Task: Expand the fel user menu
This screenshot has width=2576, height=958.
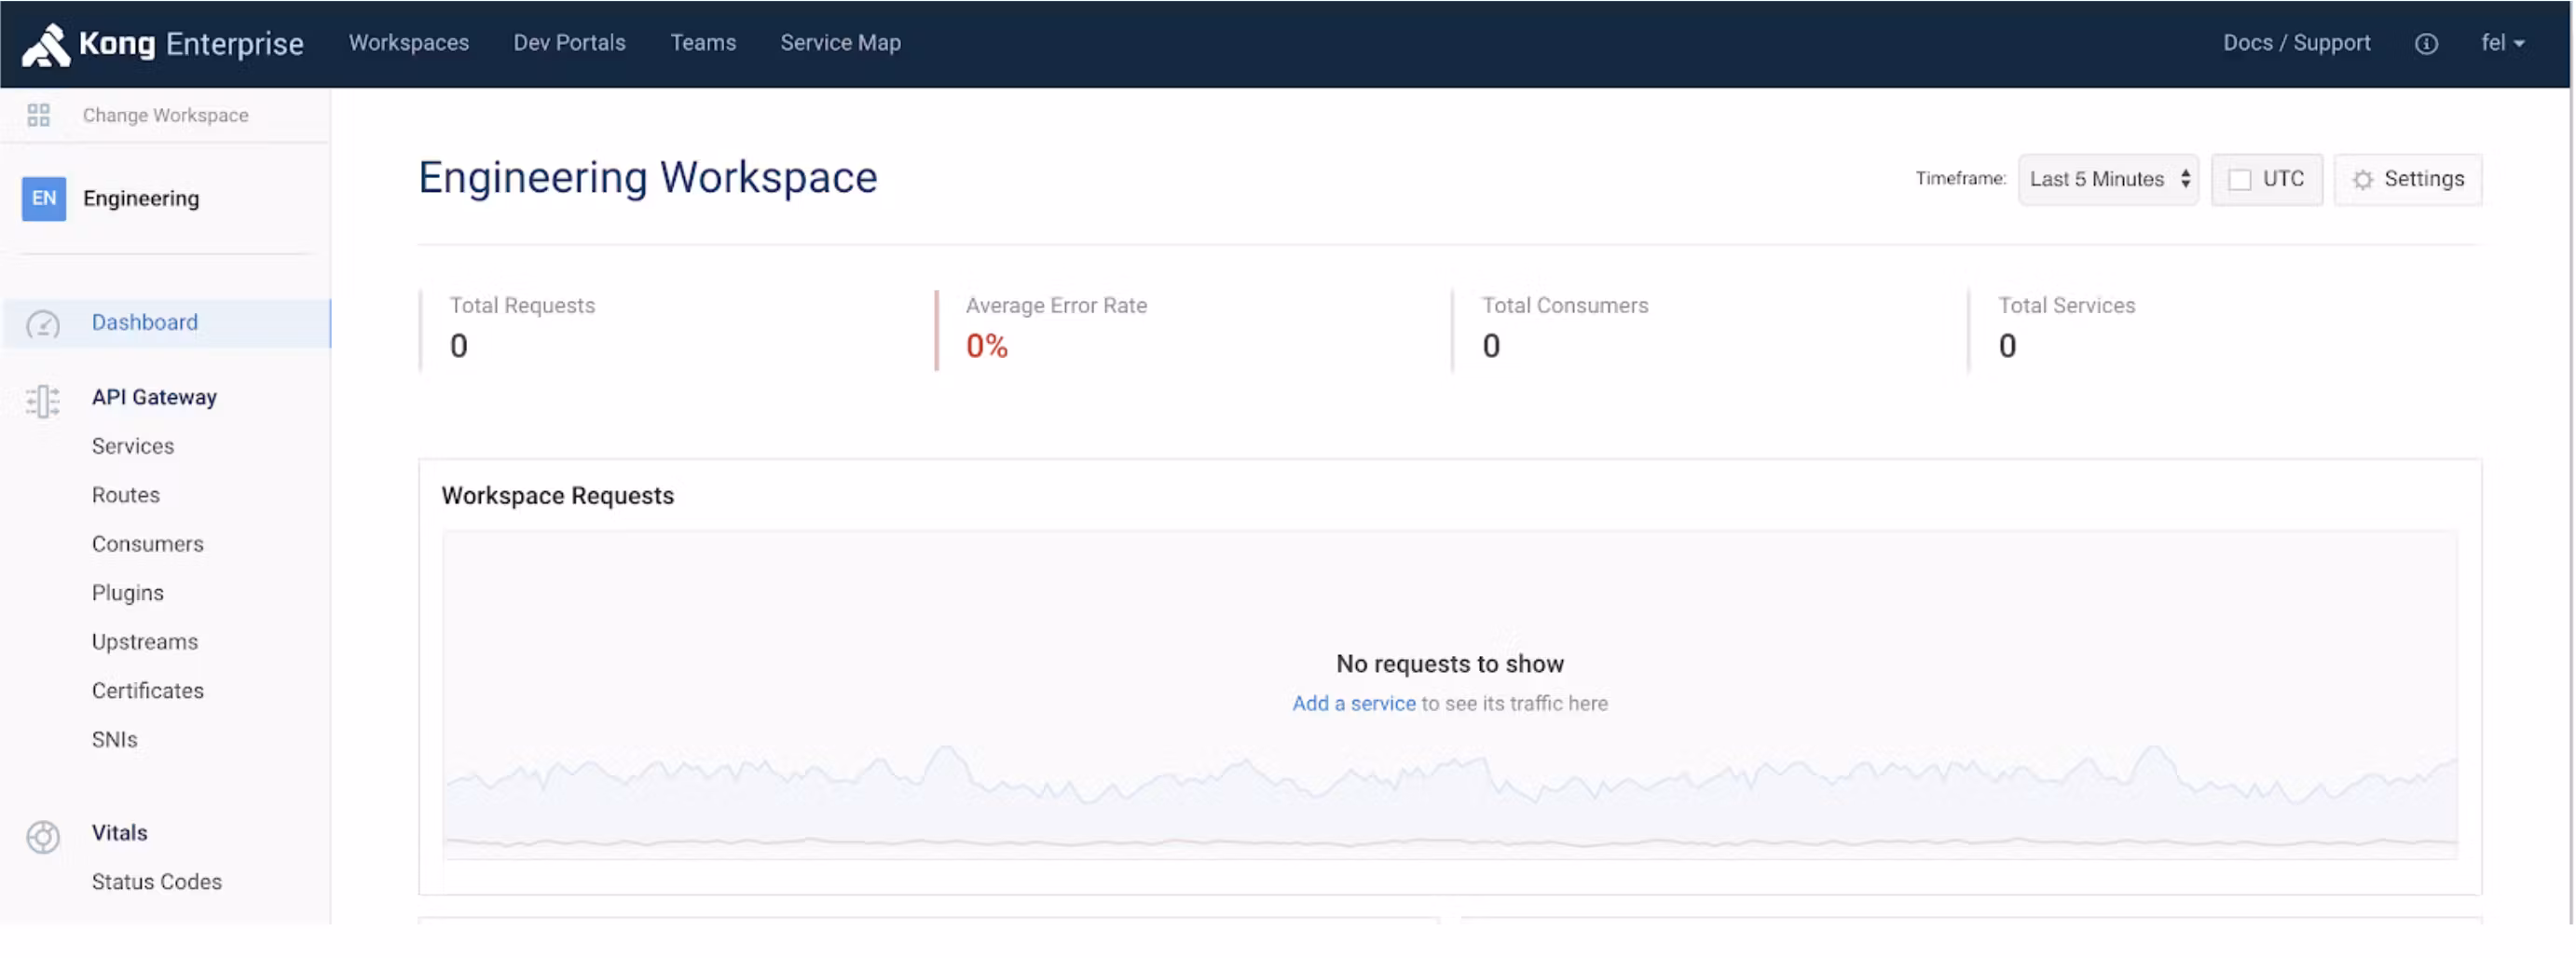Action: point(2502,43)
